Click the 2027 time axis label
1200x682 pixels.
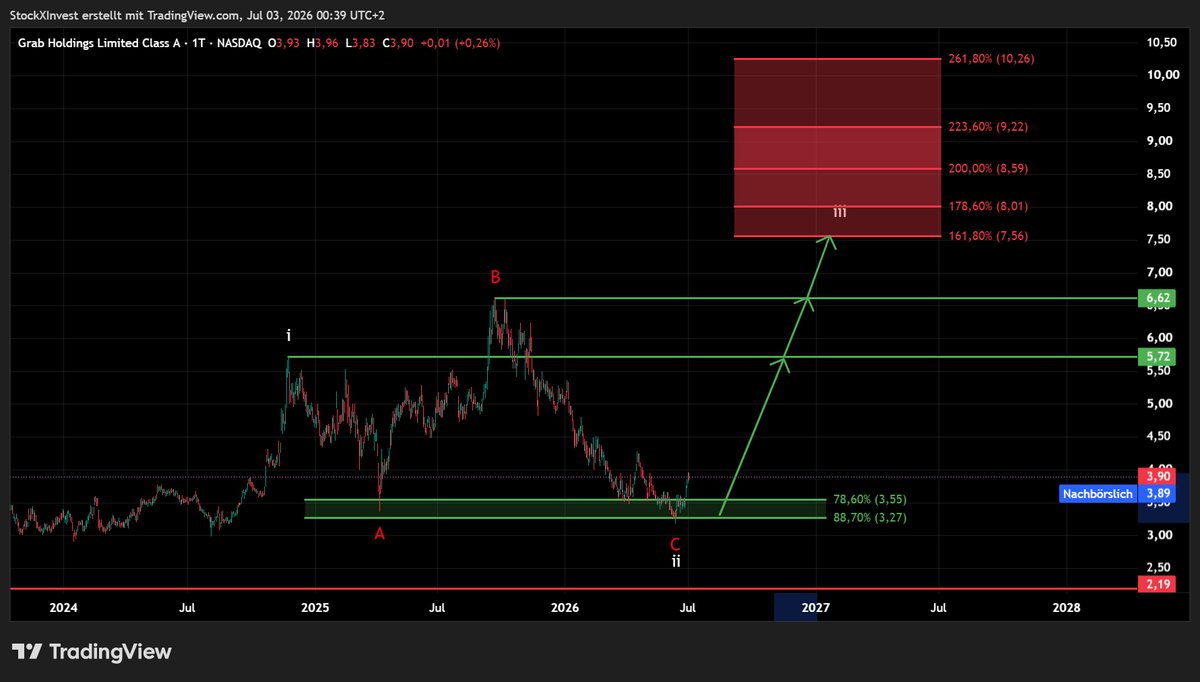816,607
